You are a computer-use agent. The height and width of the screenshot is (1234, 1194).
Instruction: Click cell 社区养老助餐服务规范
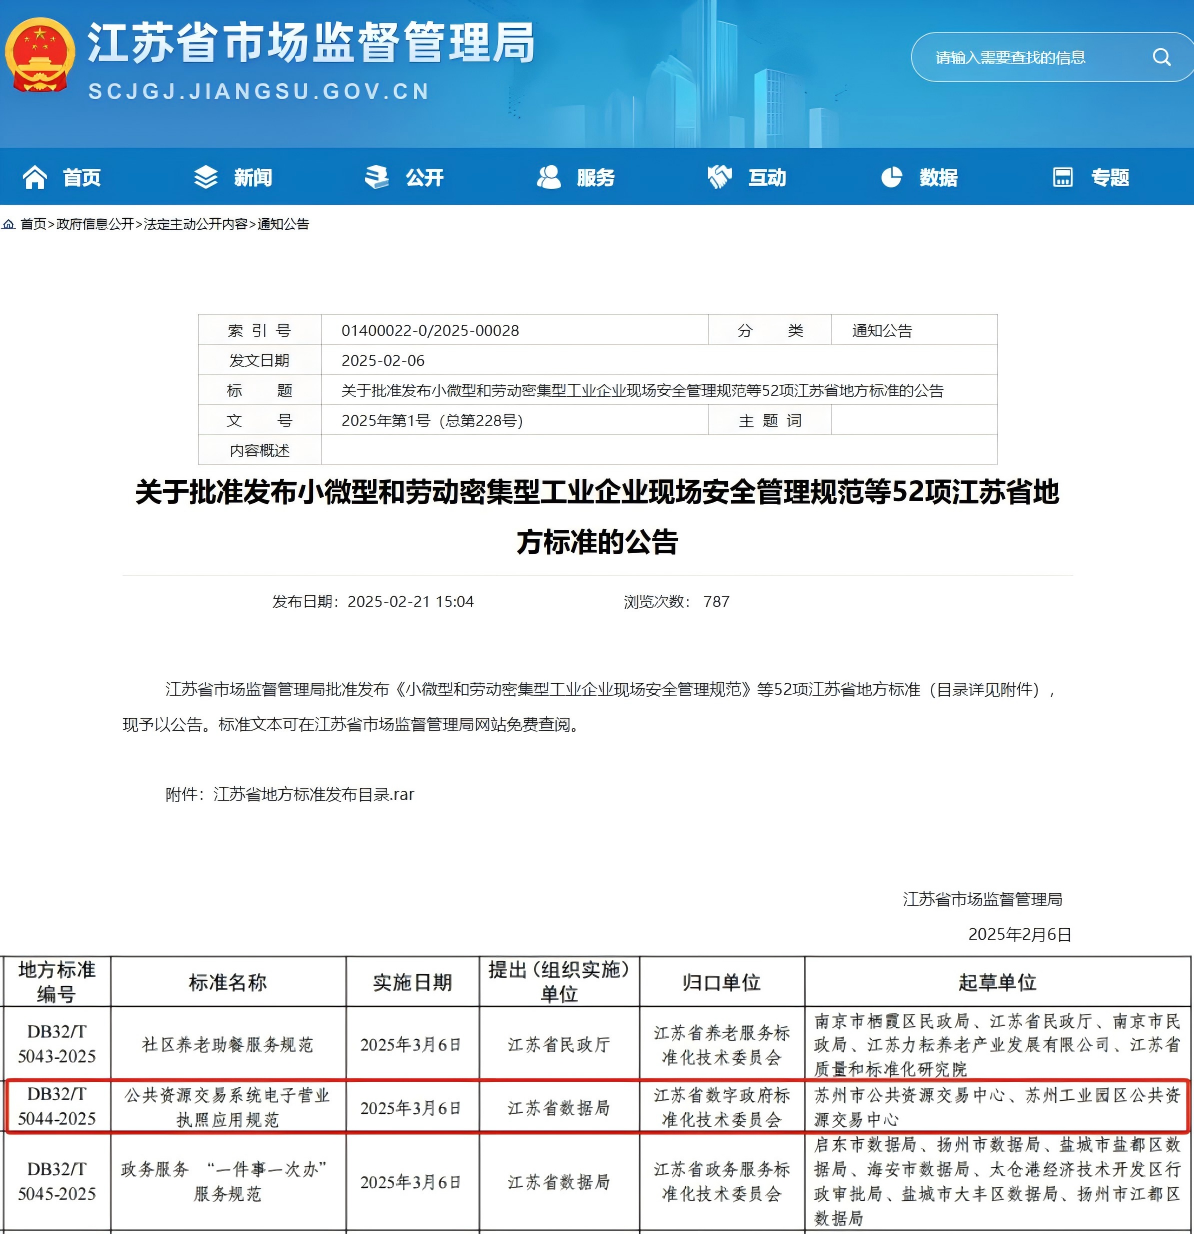coord(228,1044)
